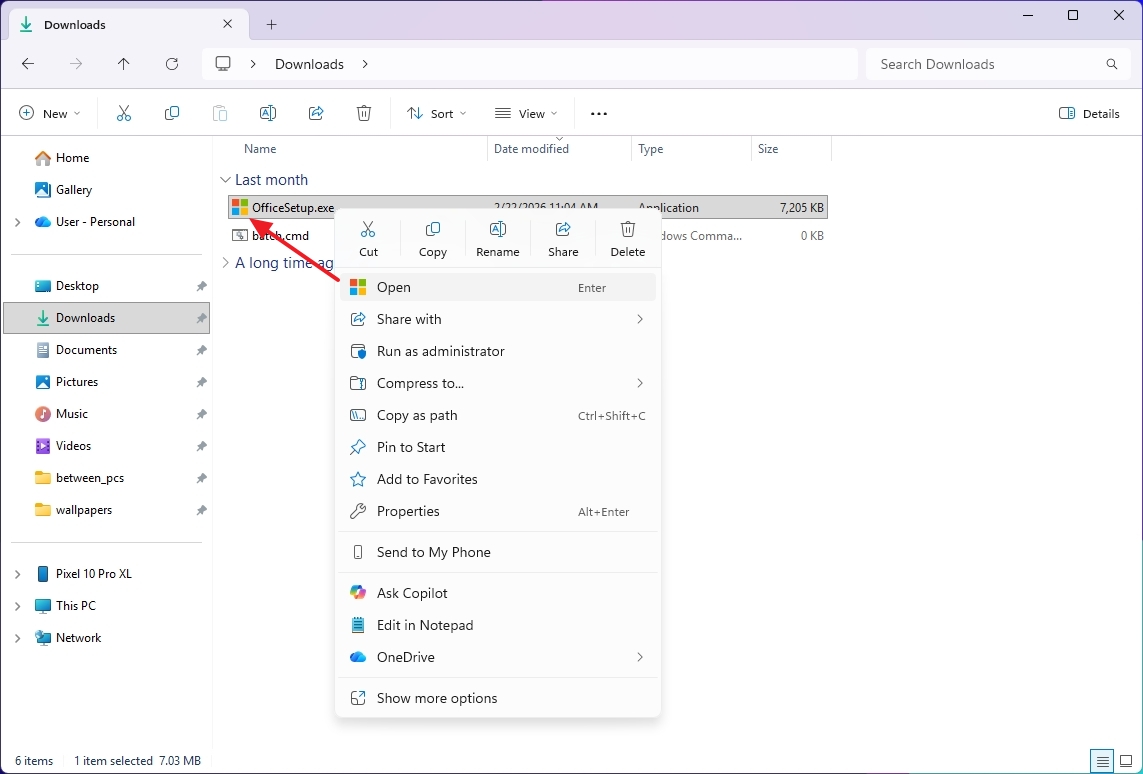This screenshot has width=1143, height=774.
Task: Collapse the Last month group
Action: [225, 179]
